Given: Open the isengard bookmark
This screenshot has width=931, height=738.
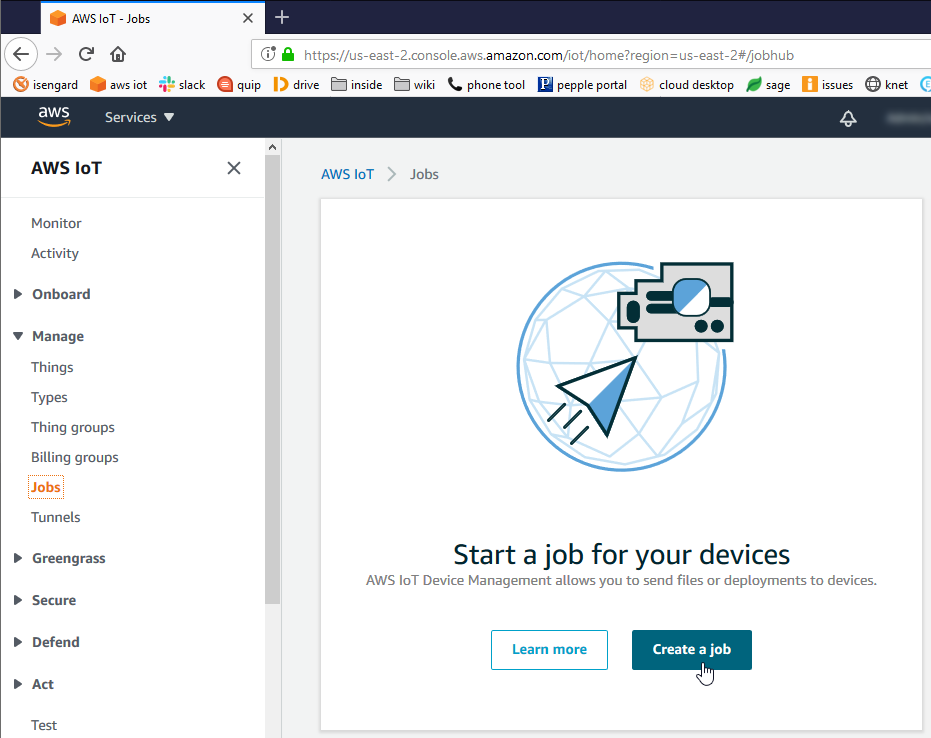Looking at the screenshot, I should [46, 85].
